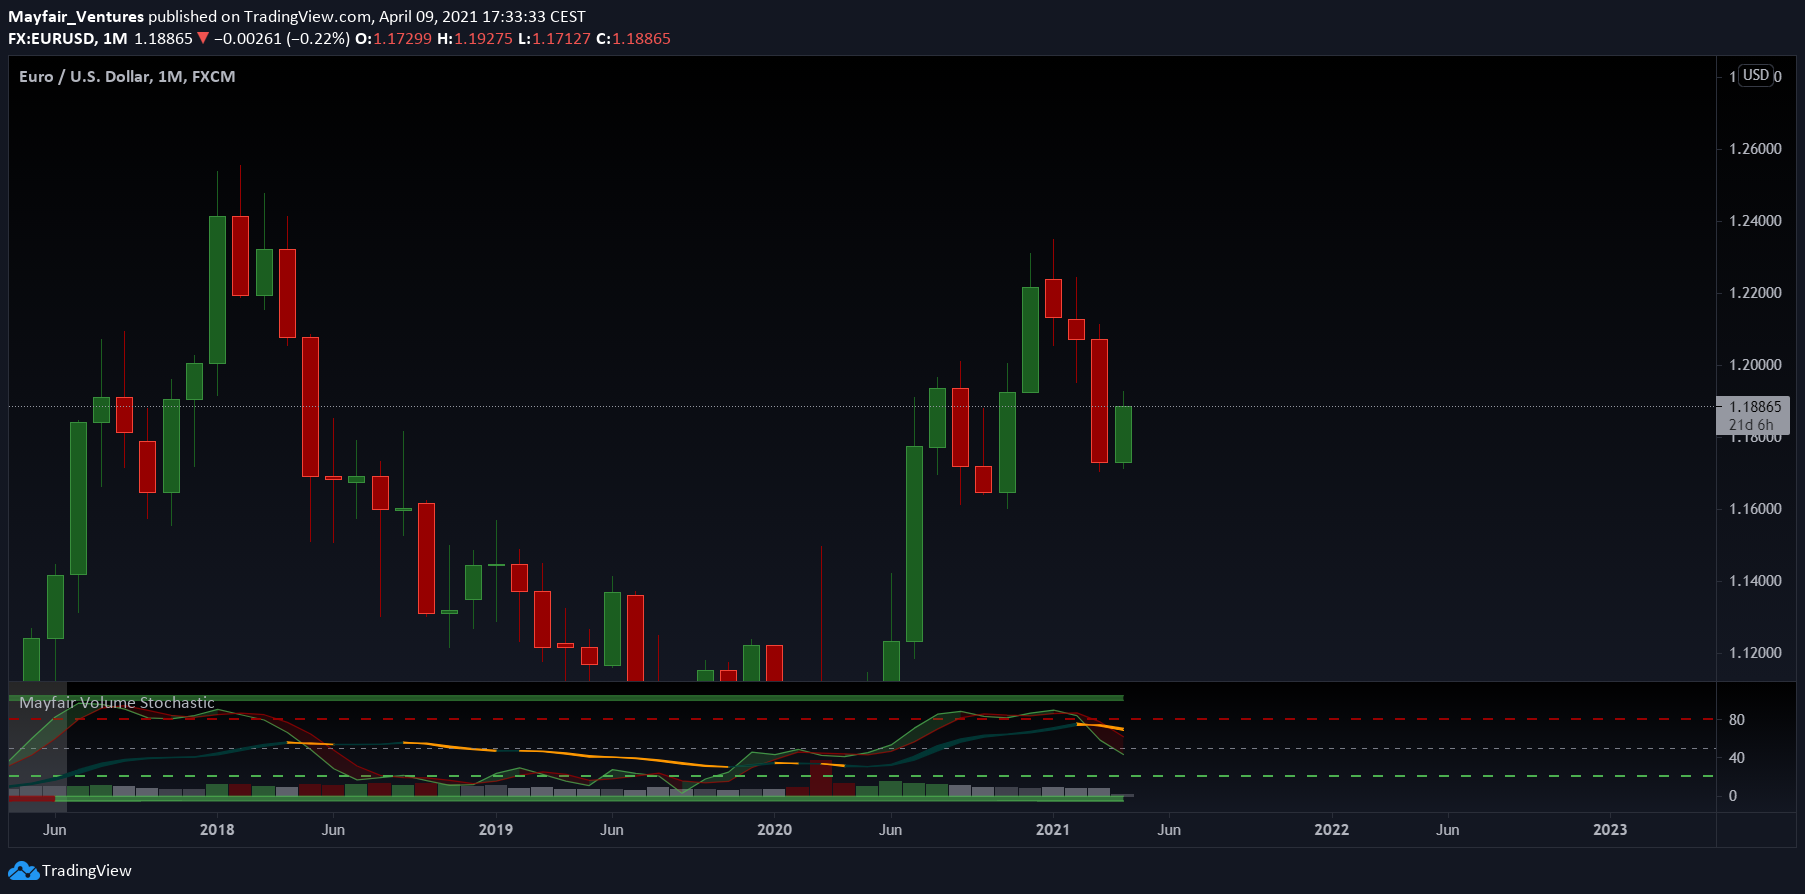Screen dimensions: 1805x894
Task: Click the 1.22000 price axis label
Action: pos(1755,292)
